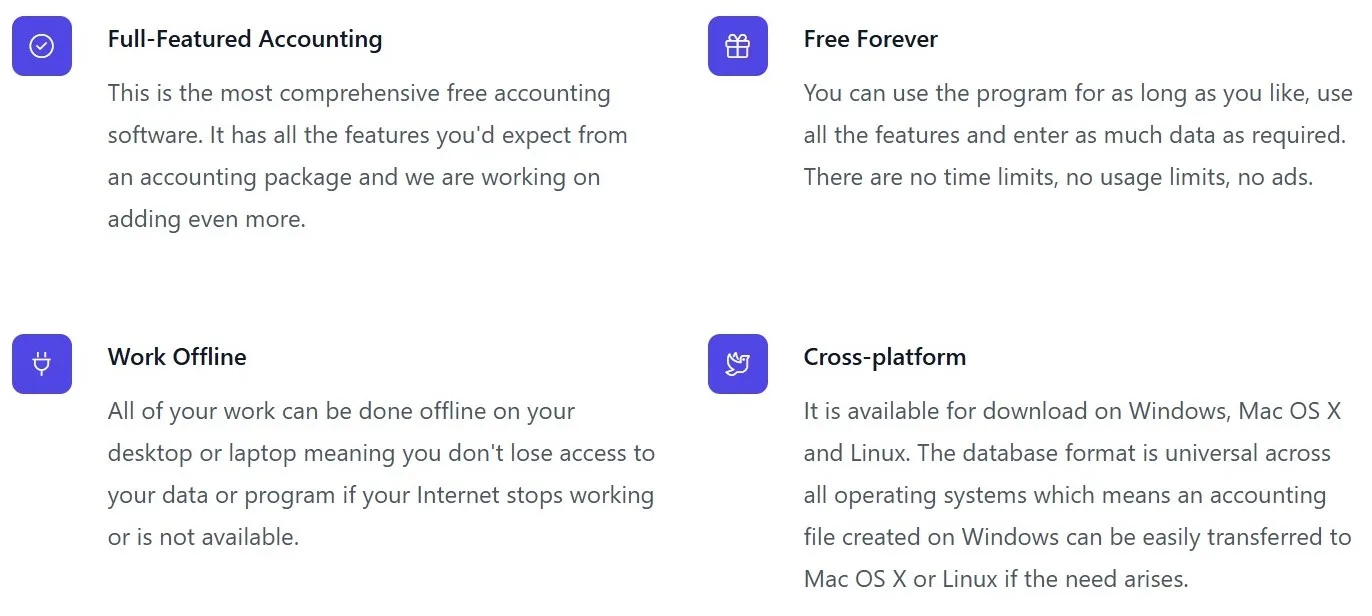Click the line "All of your work can be done"

[341, 411]
